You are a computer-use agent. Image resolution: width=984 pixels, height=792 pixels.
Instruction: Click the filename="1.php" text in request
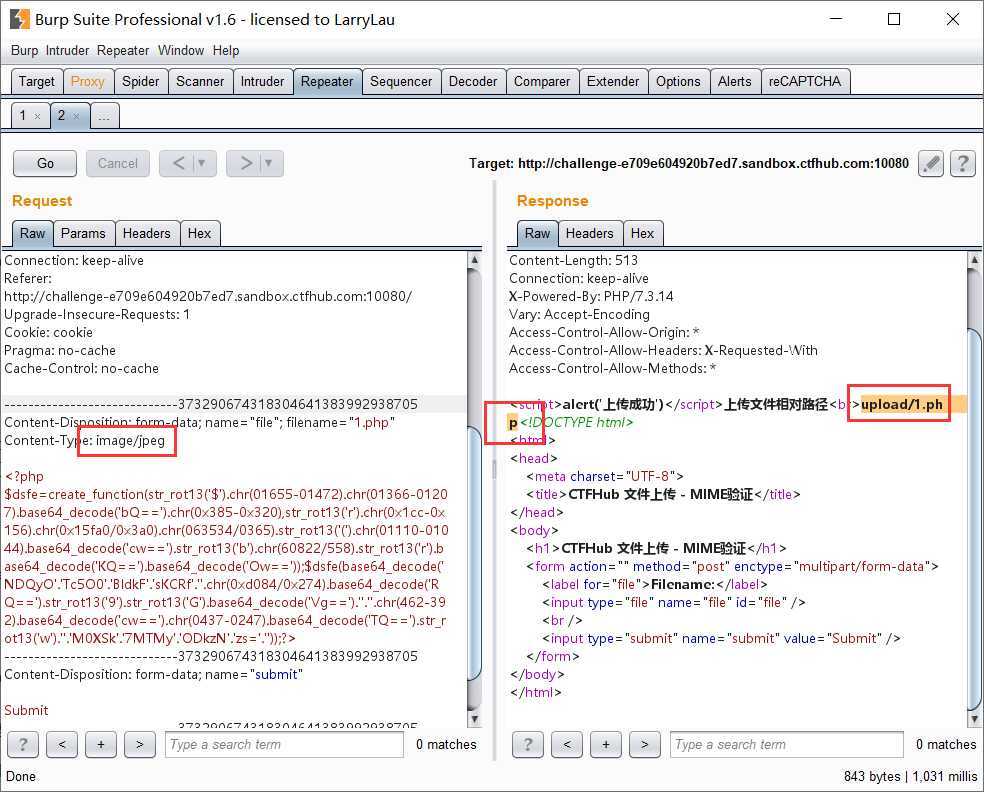[x=341, y=423]
